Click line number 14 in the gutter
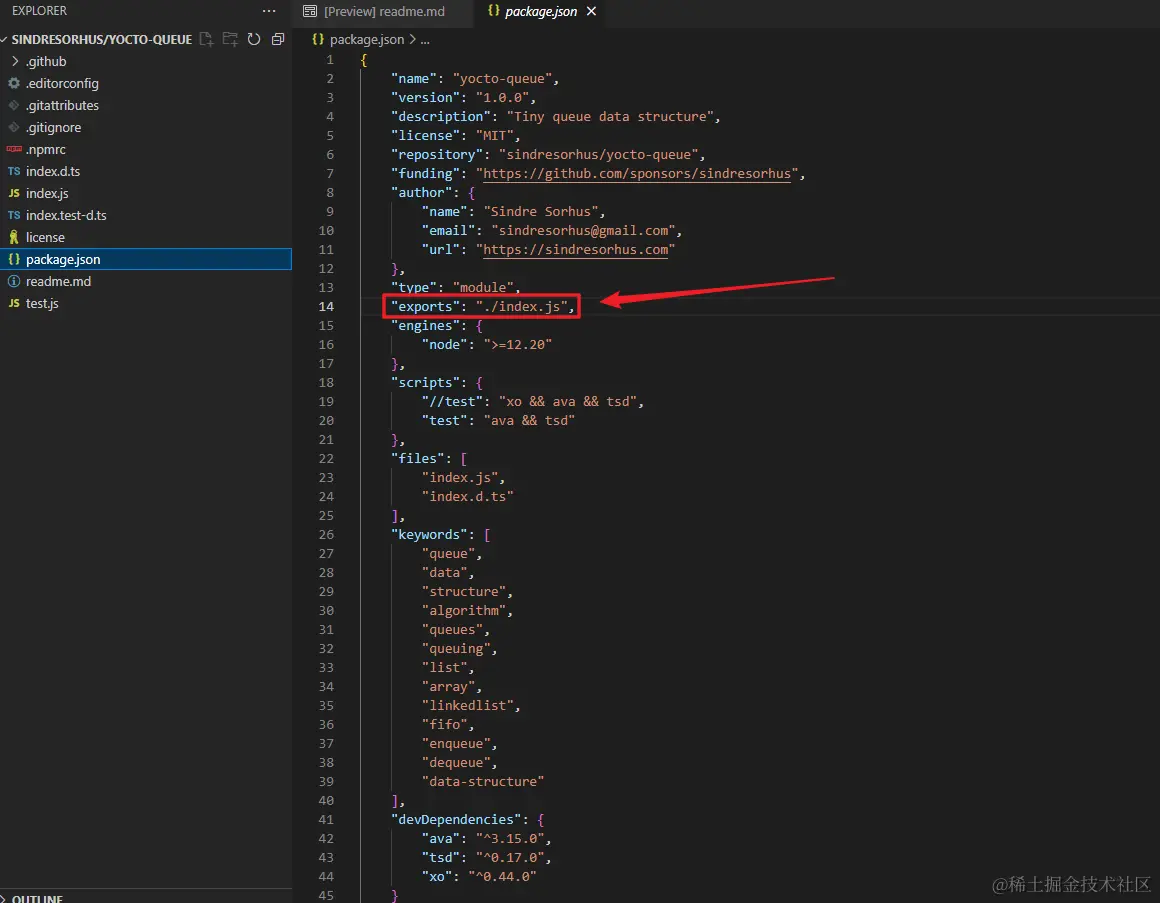1160x903 pixels. coord(326,307)
